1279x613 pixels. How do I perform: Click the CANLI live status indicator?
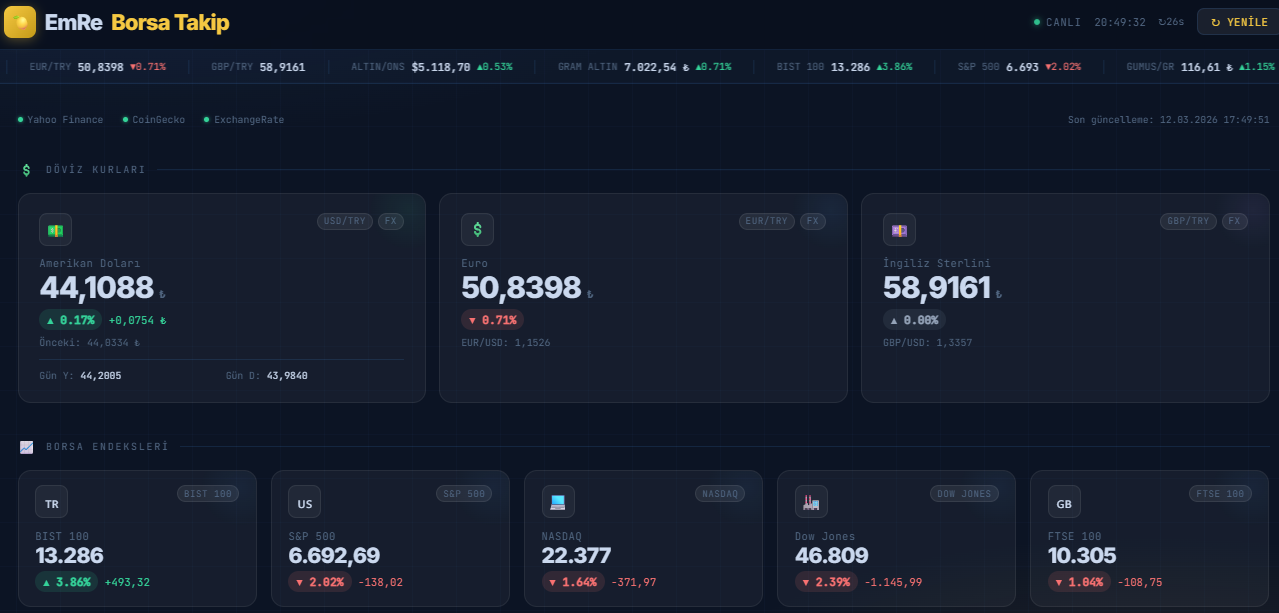point(1057,22)
